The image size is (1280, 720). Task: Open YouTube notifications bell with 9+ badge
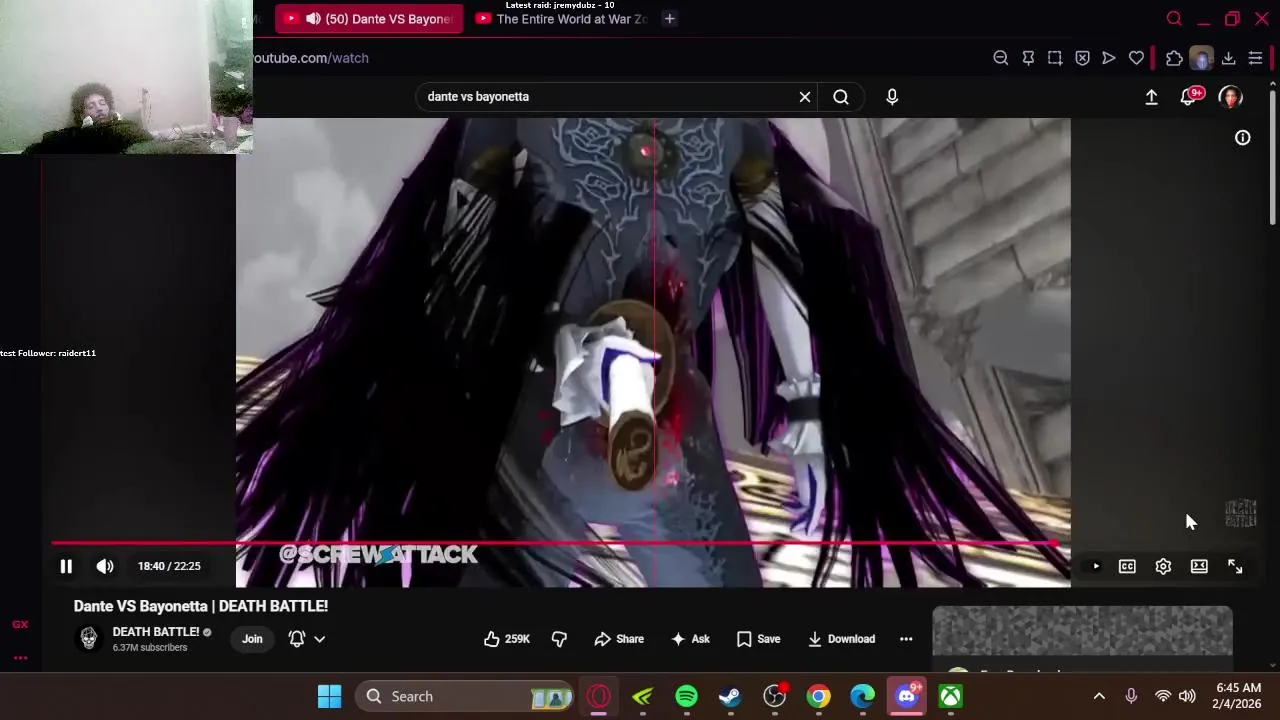click(1189, 97)
